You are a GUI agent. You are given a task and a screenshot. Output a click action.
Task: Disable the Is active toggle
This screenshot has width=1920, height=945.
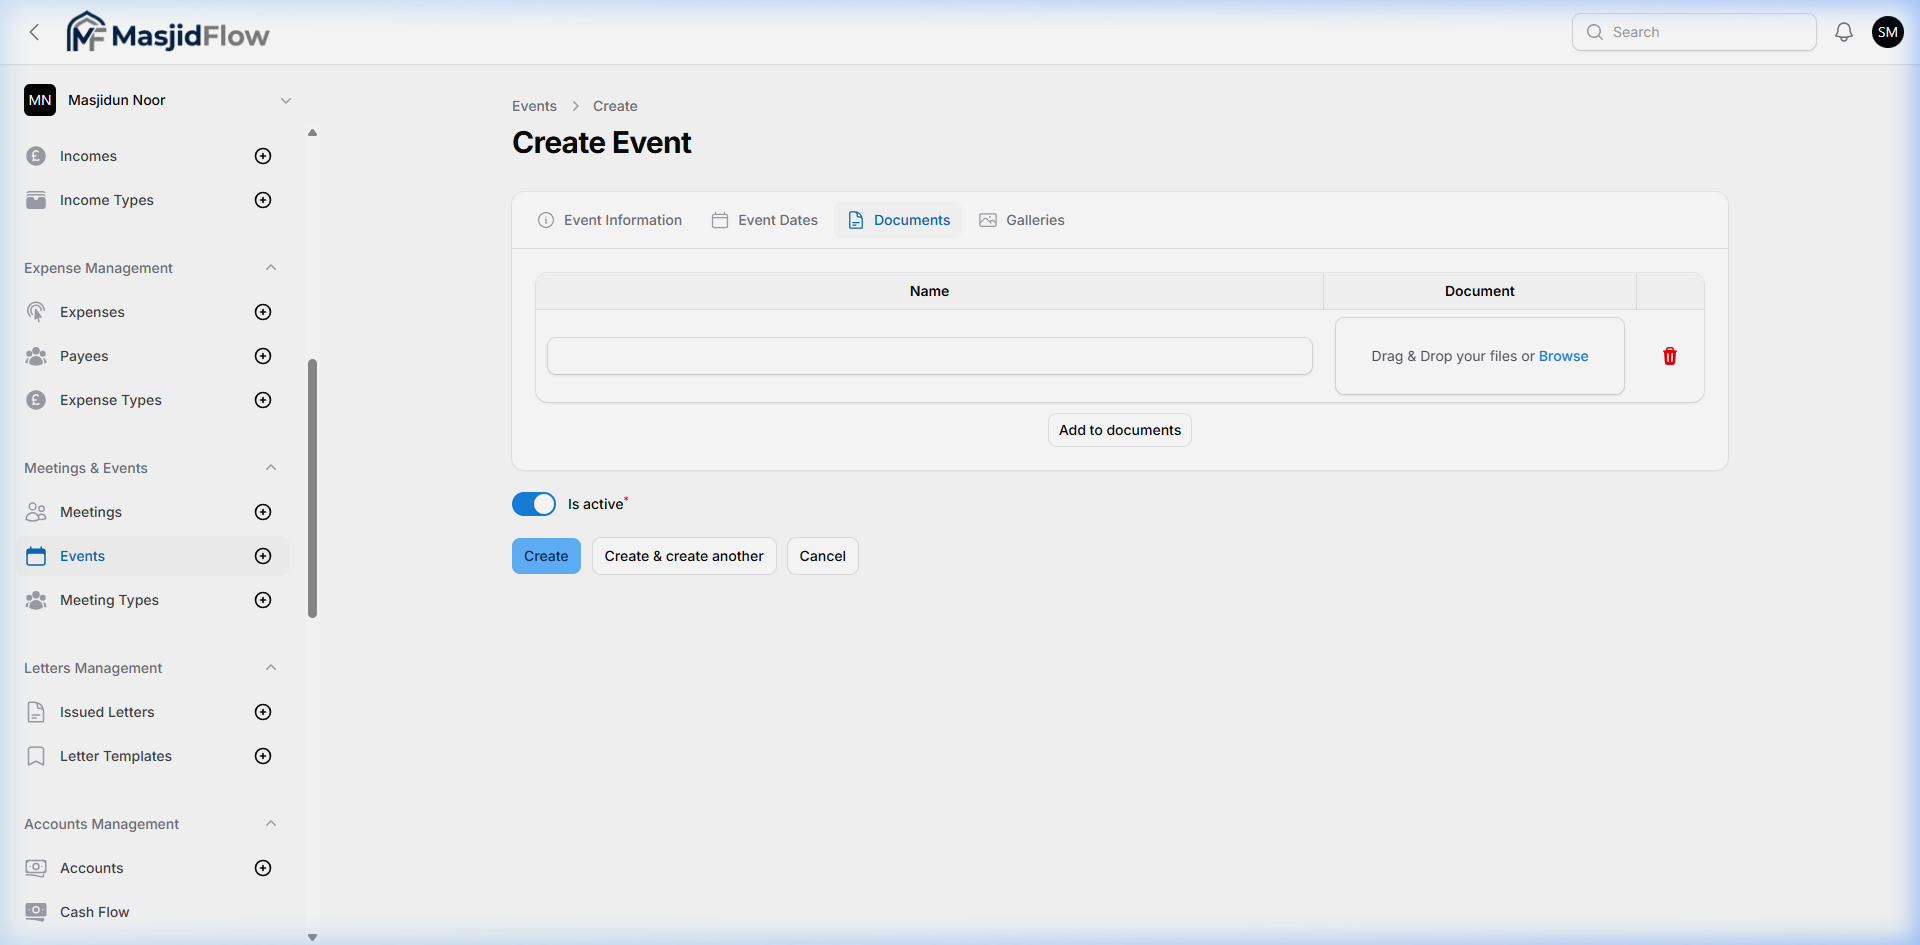[x=534, y=504]
